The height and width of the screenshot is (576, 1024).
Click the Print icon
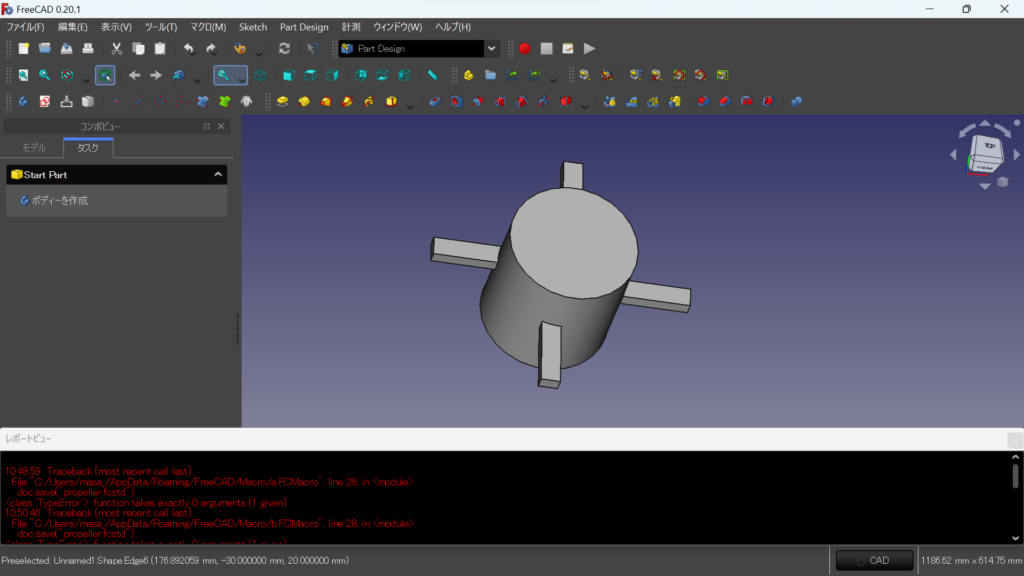click(88, 48)
